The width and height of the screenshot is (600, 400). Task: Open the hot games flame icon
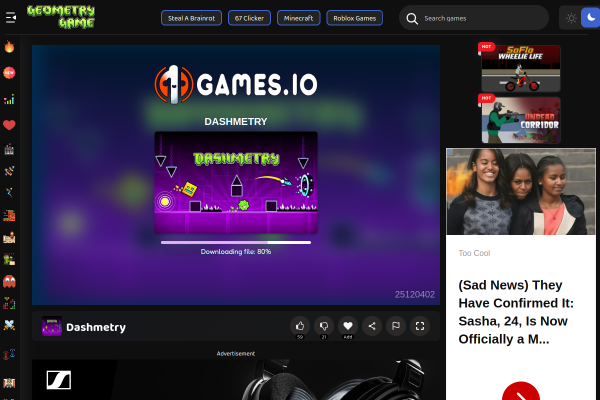9,47
